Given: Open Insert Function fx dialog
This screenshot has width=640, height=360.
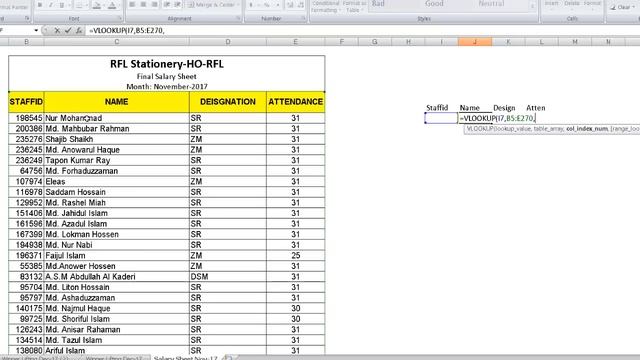Looking at the screenshot, I should (78, 31).
